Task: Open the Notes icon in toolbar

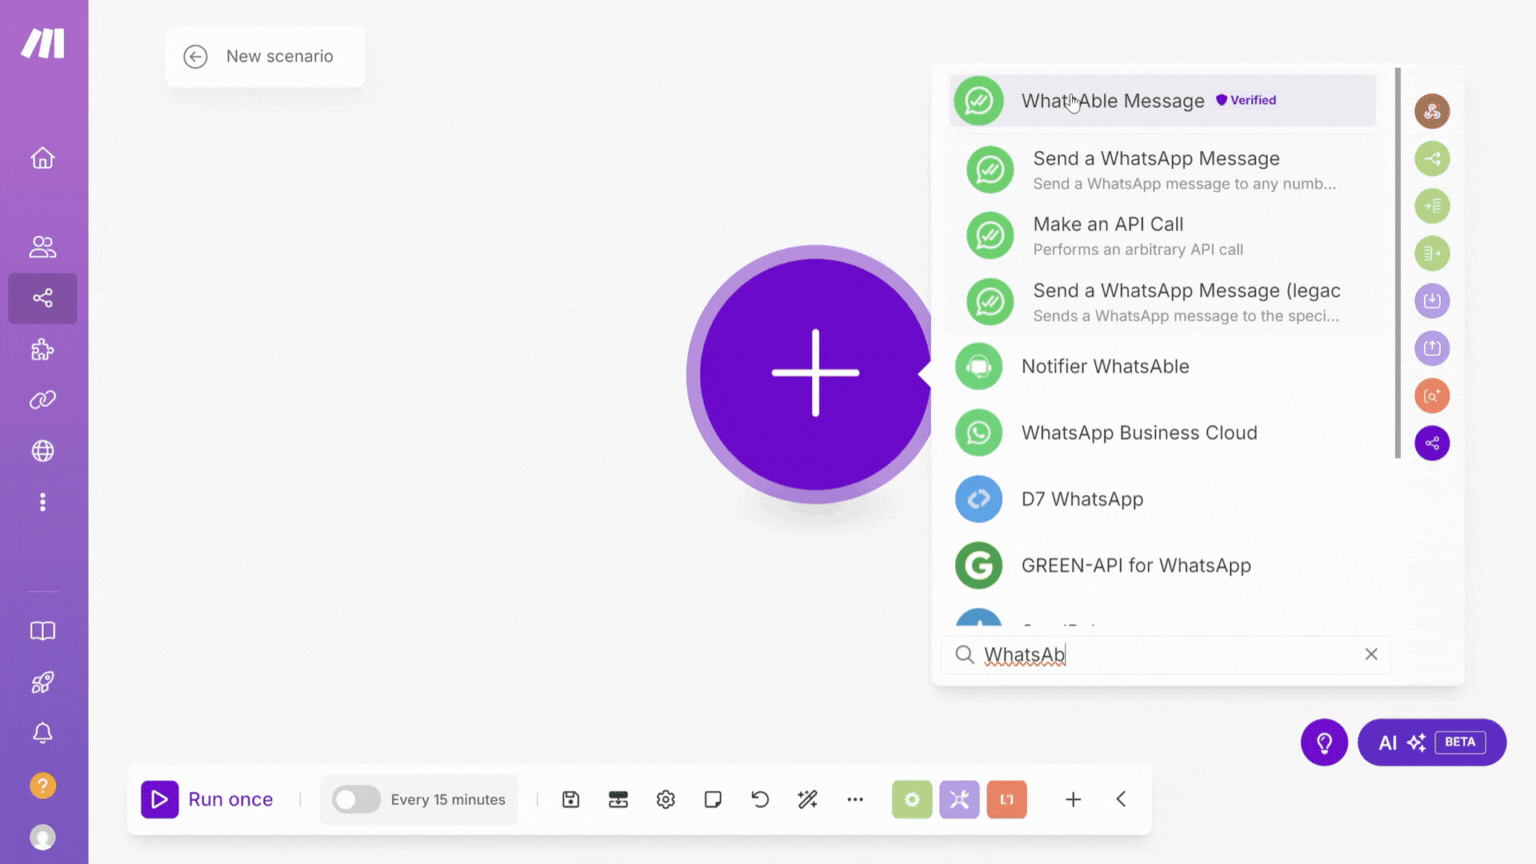Action: 713,799
